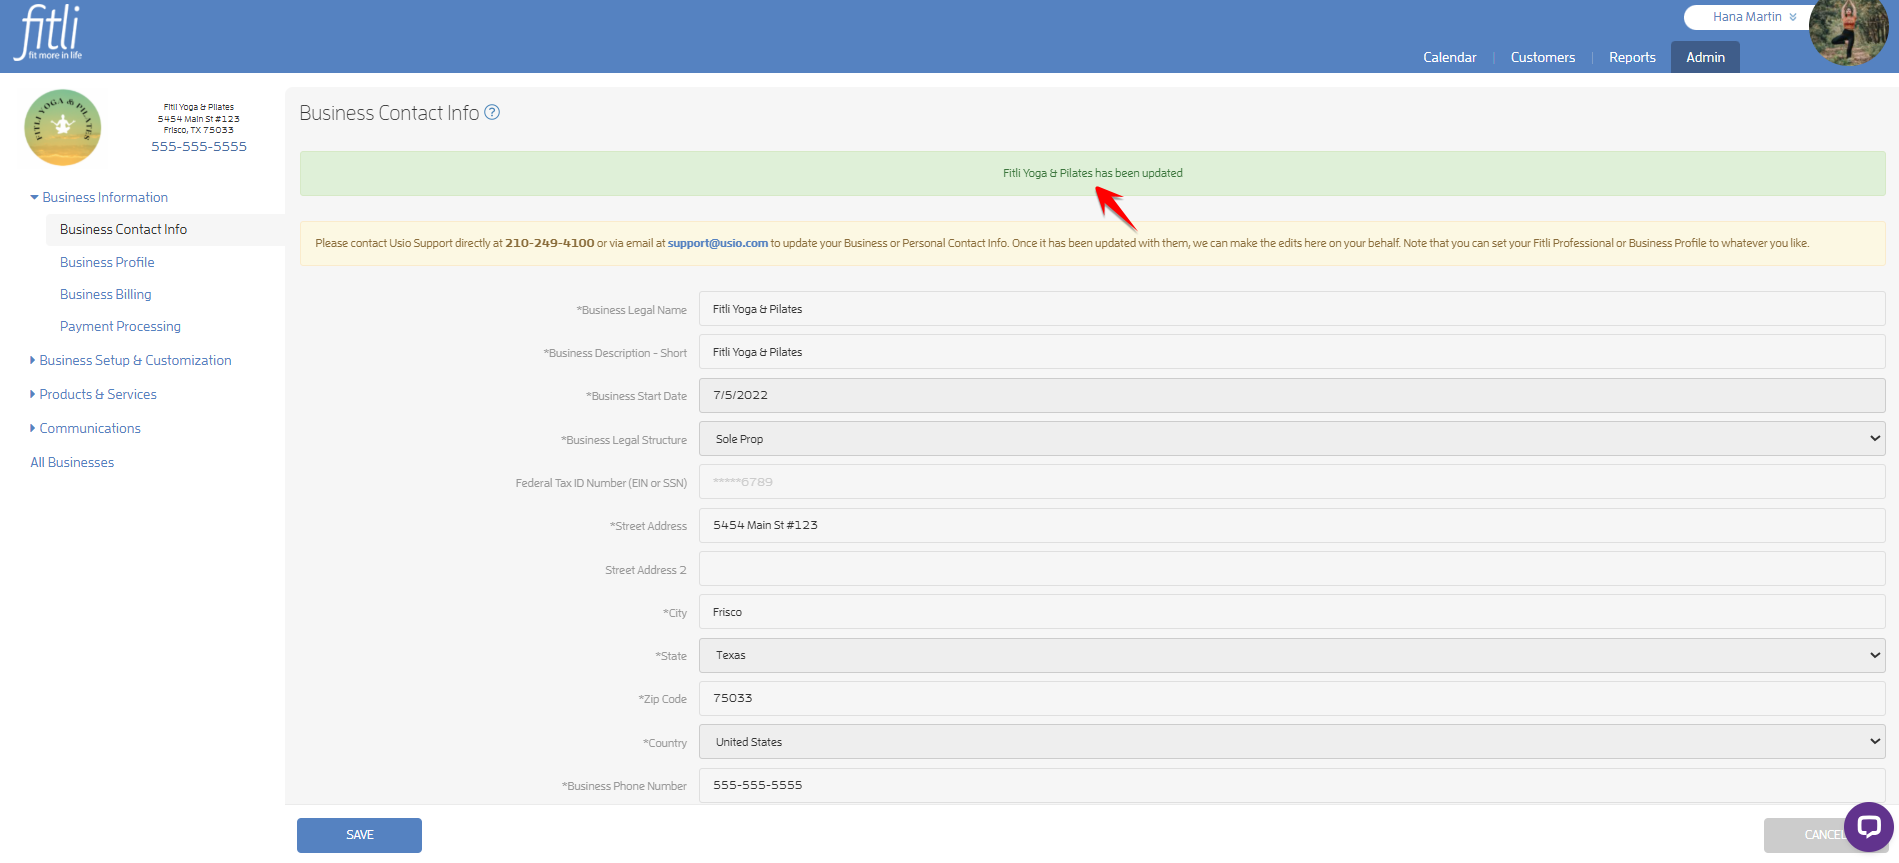Expand Products & Services section

click(x=93, y=394)
